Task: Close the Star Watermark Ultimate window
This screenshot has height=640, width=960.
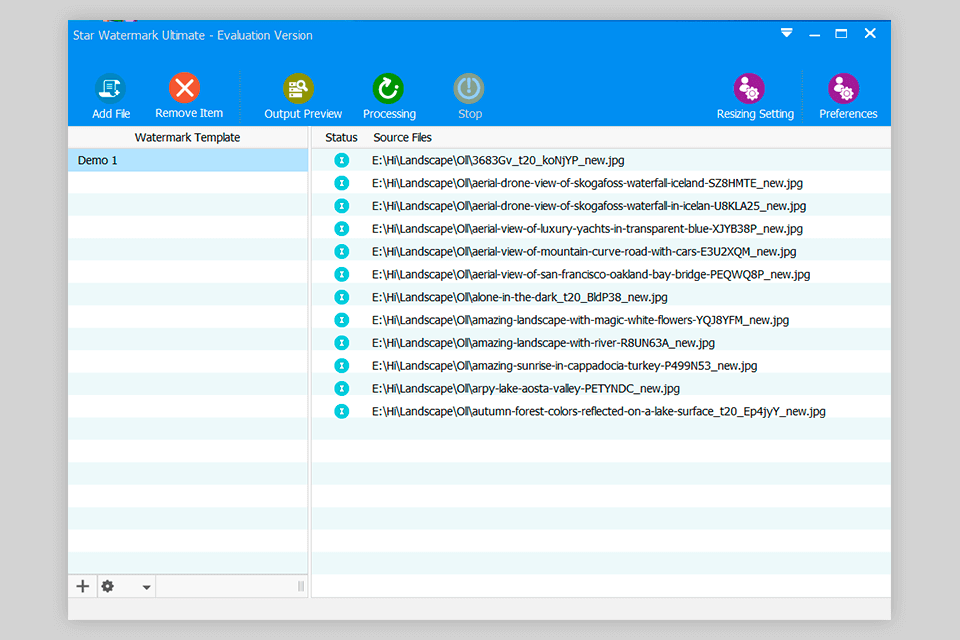Action: (870, 33)
